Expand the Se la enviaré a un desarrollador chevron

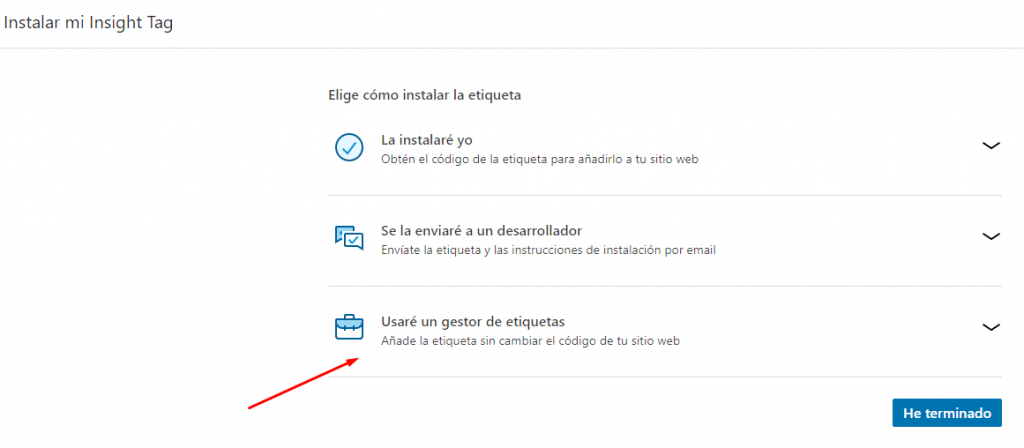991,236
